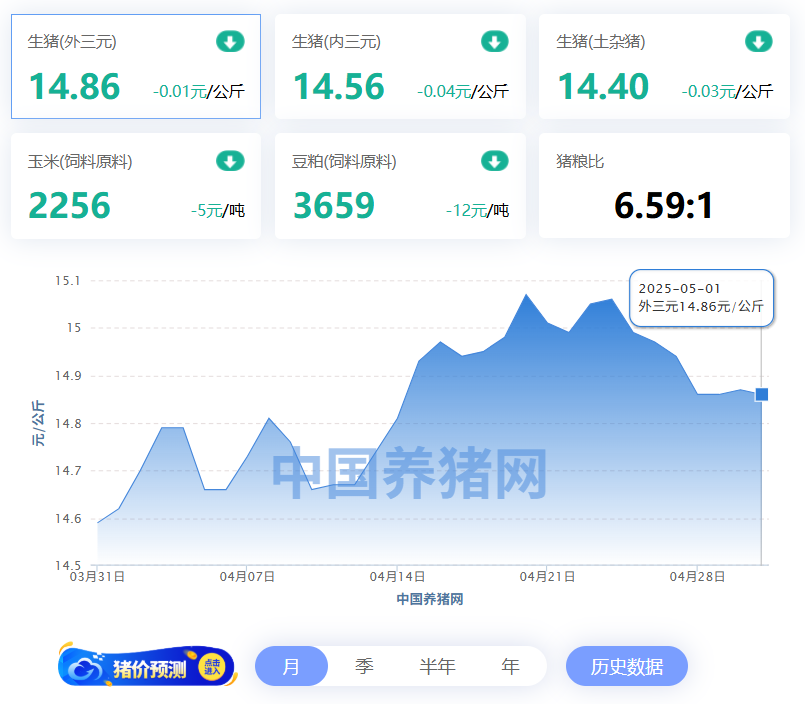The width and height of the screenshot is (805, 704).
Task: Select the 生猪(外三元) price card
Action: [136, 67]
